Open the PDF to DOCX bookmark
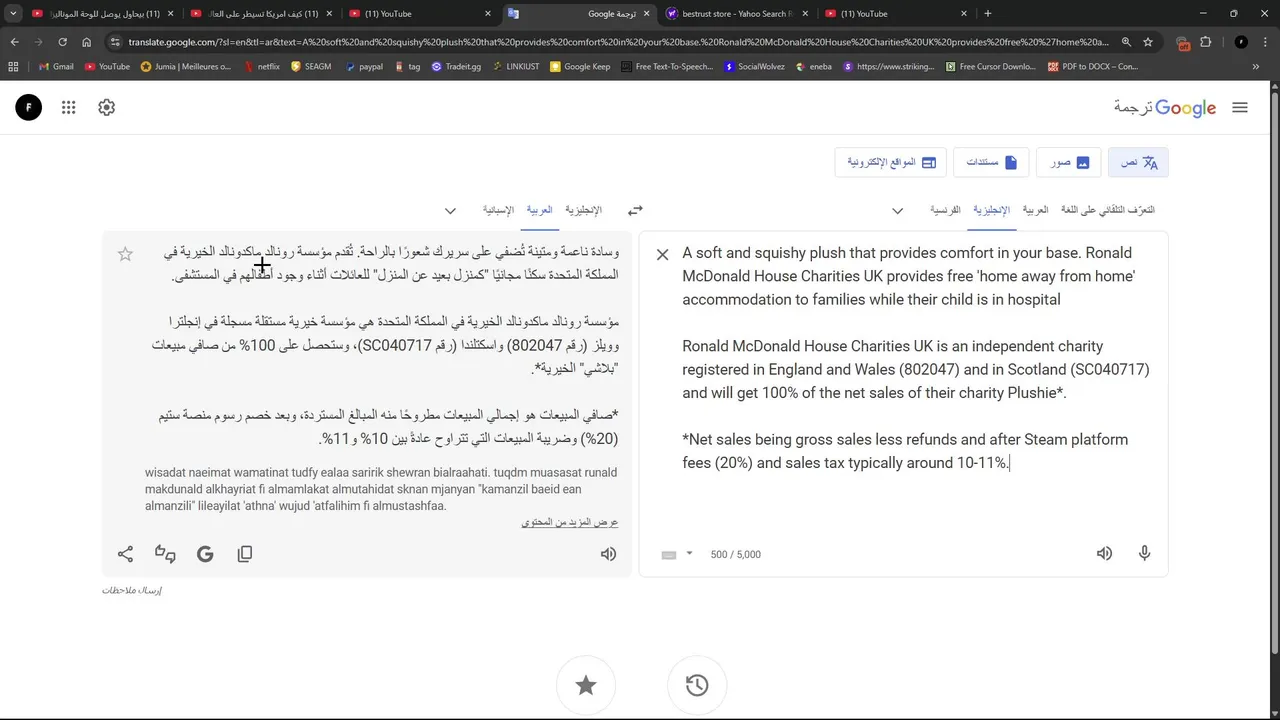Viewport: 1280px width, 720px height. pyautogui.click(x=1094, y=67)
